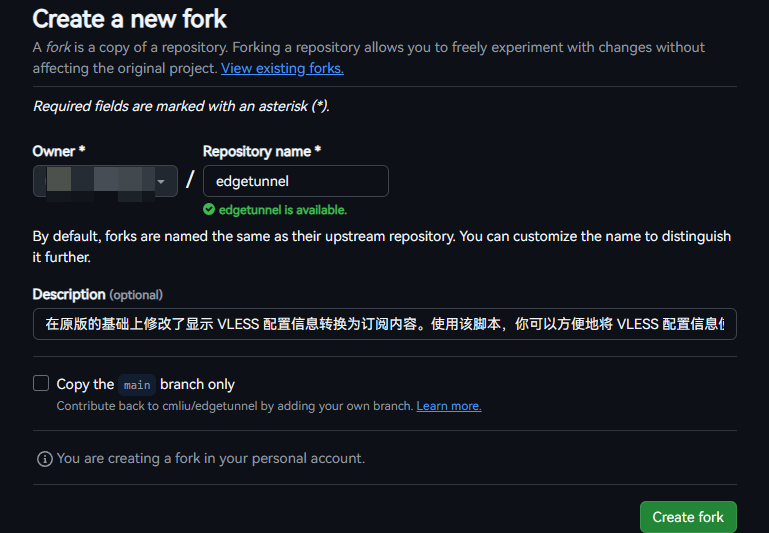Image resolution: width=769 pixels, height=533 pixels.
Task: Click the personal account fork notice text
Action: 211,459
